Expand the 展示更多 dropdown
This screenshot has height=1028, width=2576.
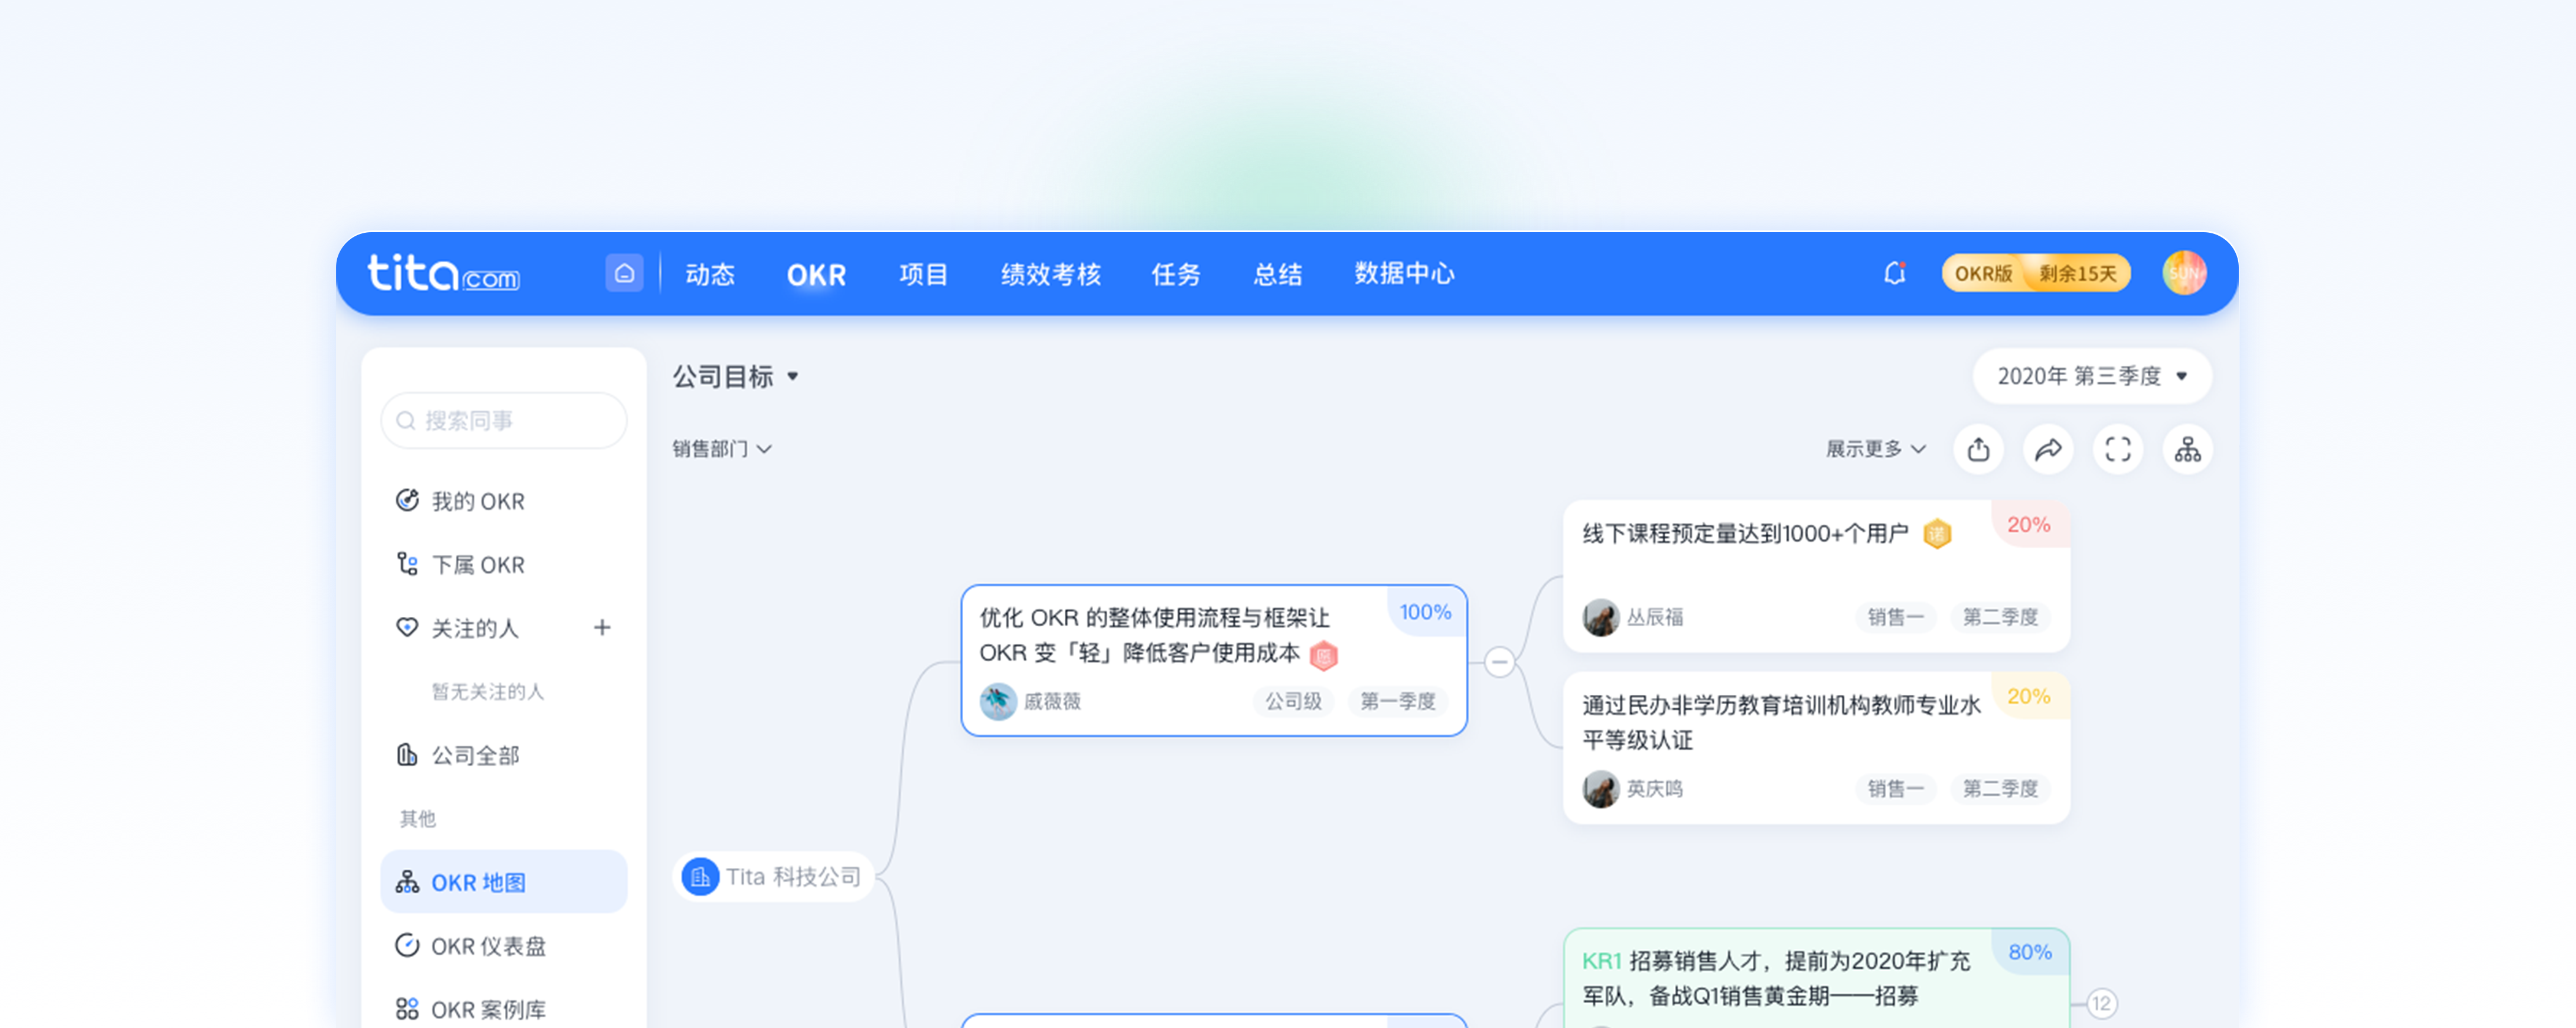coord(1876,449)
